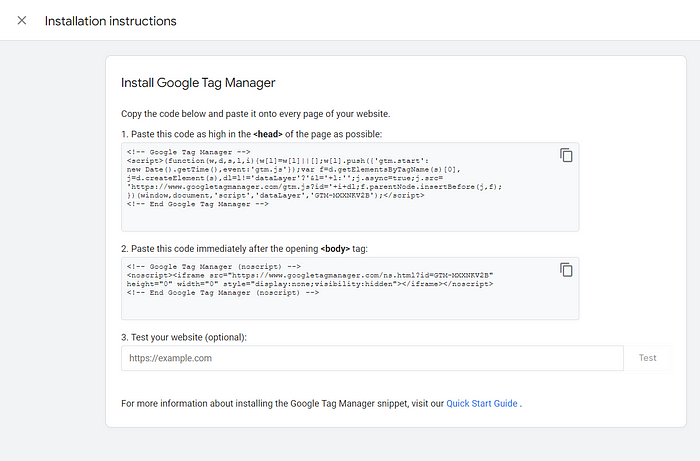The height and width of the screenshot is (461, 700).
Task: Close the Installation instructions panel
Action: (21, 21)
